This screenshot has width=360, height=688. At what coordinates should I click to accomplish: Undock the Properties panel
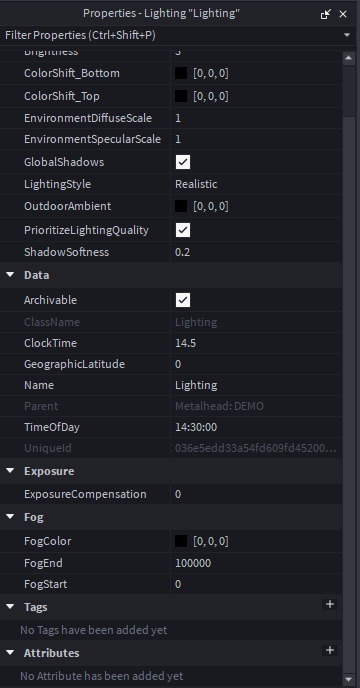point(326,14)
